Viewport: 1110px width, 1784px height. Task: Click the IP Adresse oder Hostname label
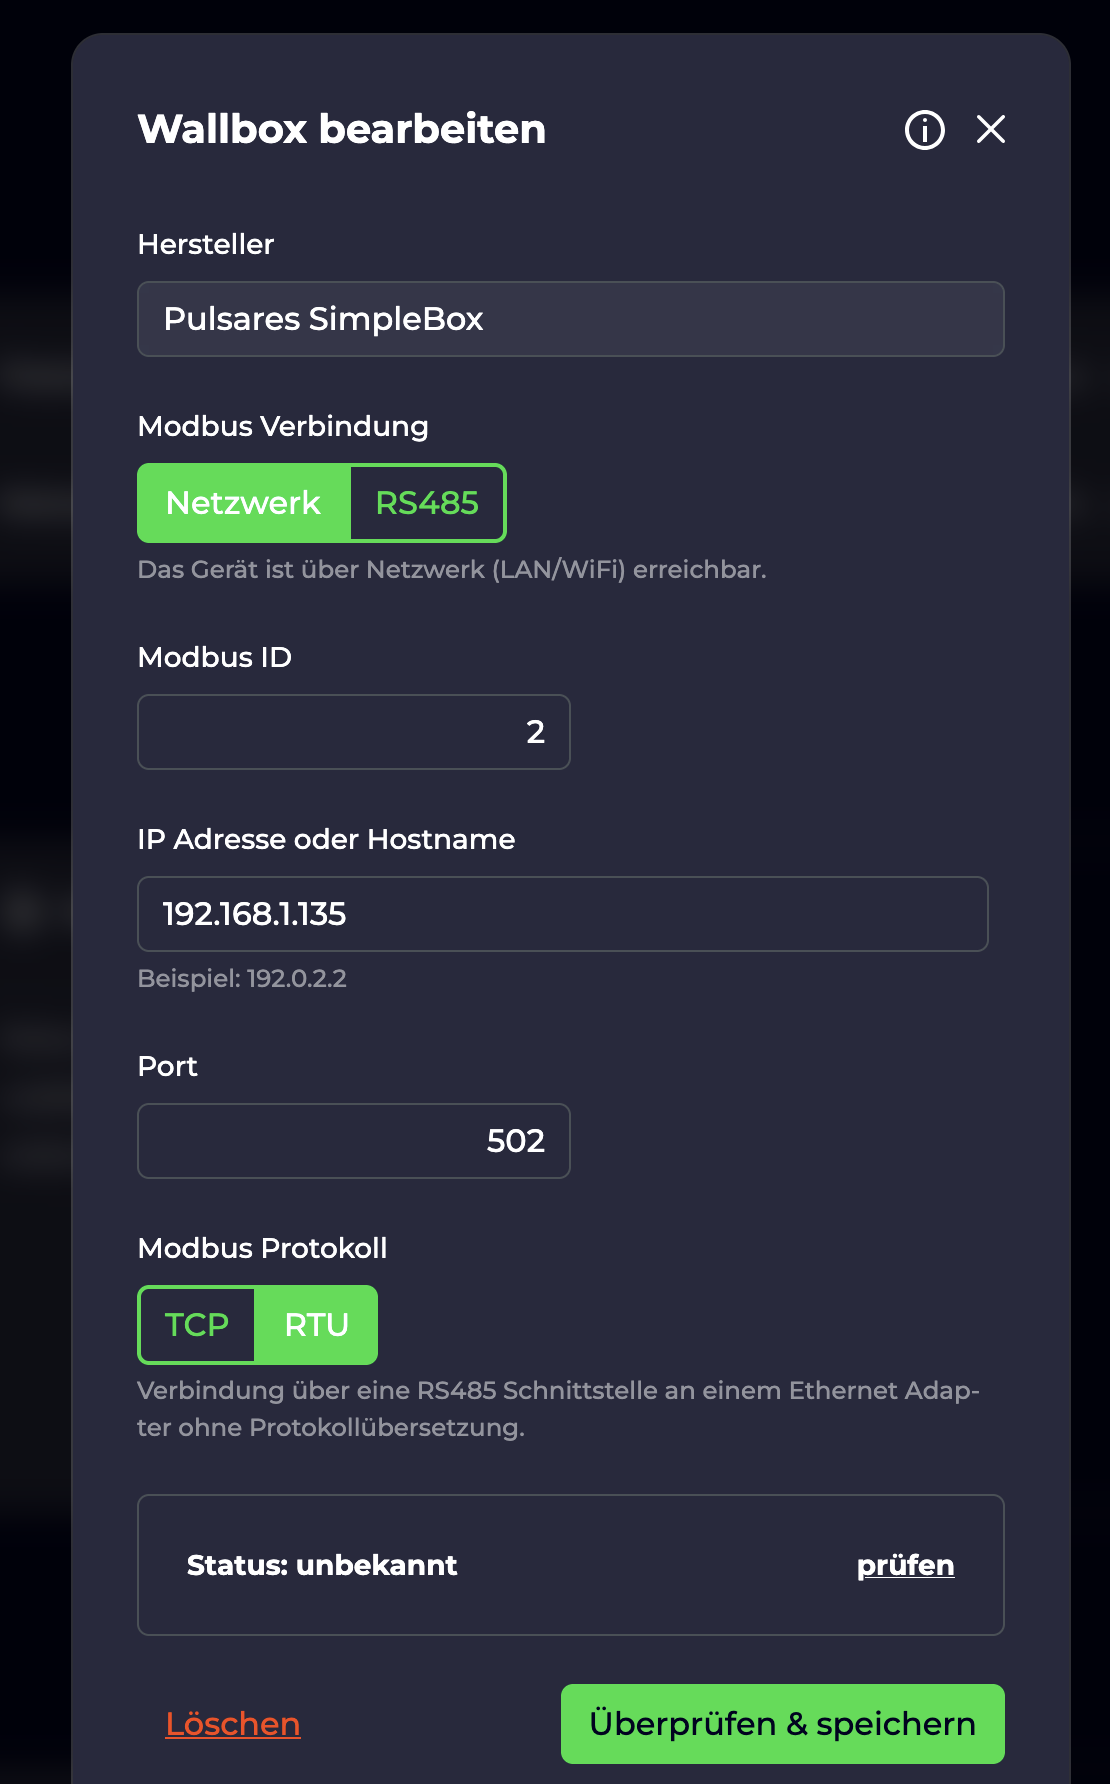(x=326, y=839)
